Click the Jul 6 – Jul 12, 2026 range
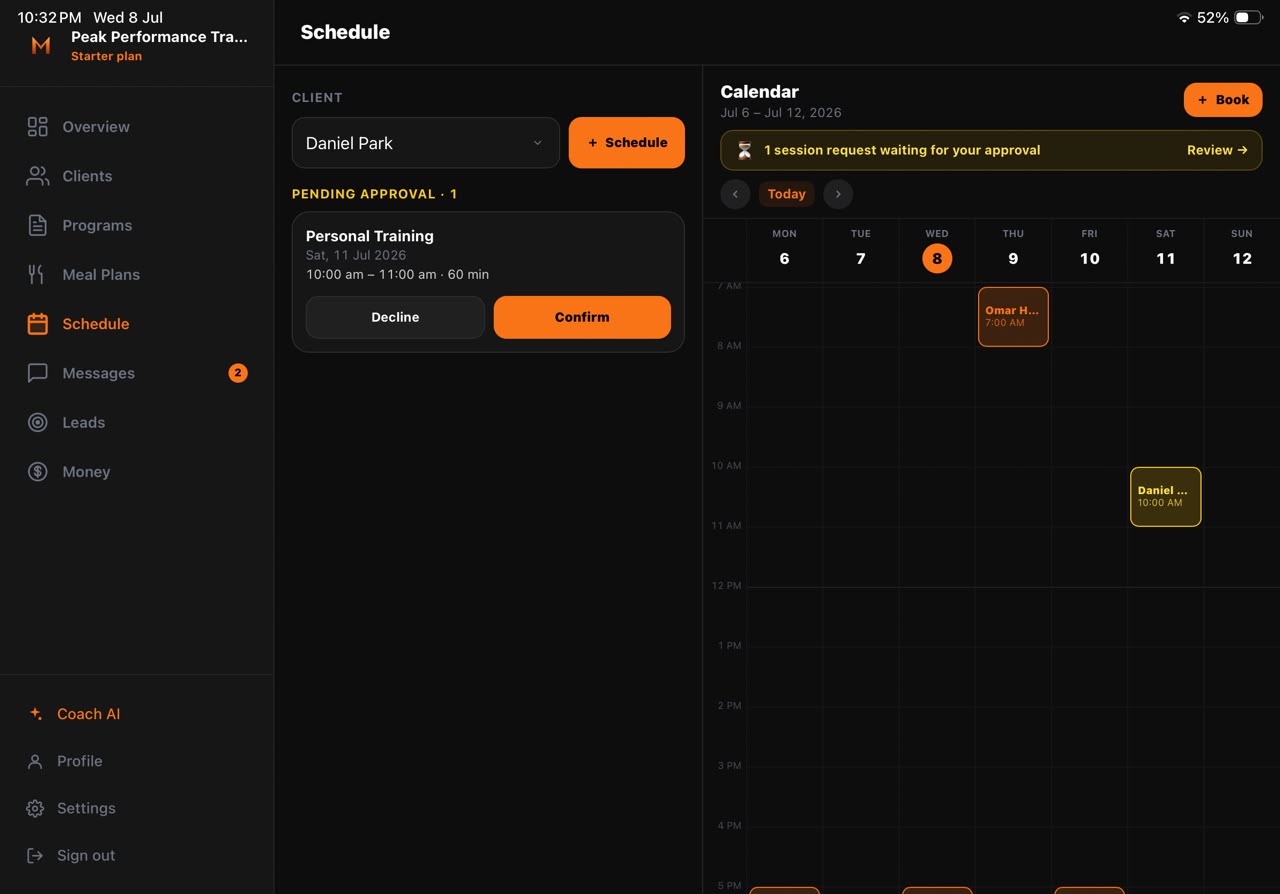The width and height of the screenshot is (1280, 894). [781, 113]
